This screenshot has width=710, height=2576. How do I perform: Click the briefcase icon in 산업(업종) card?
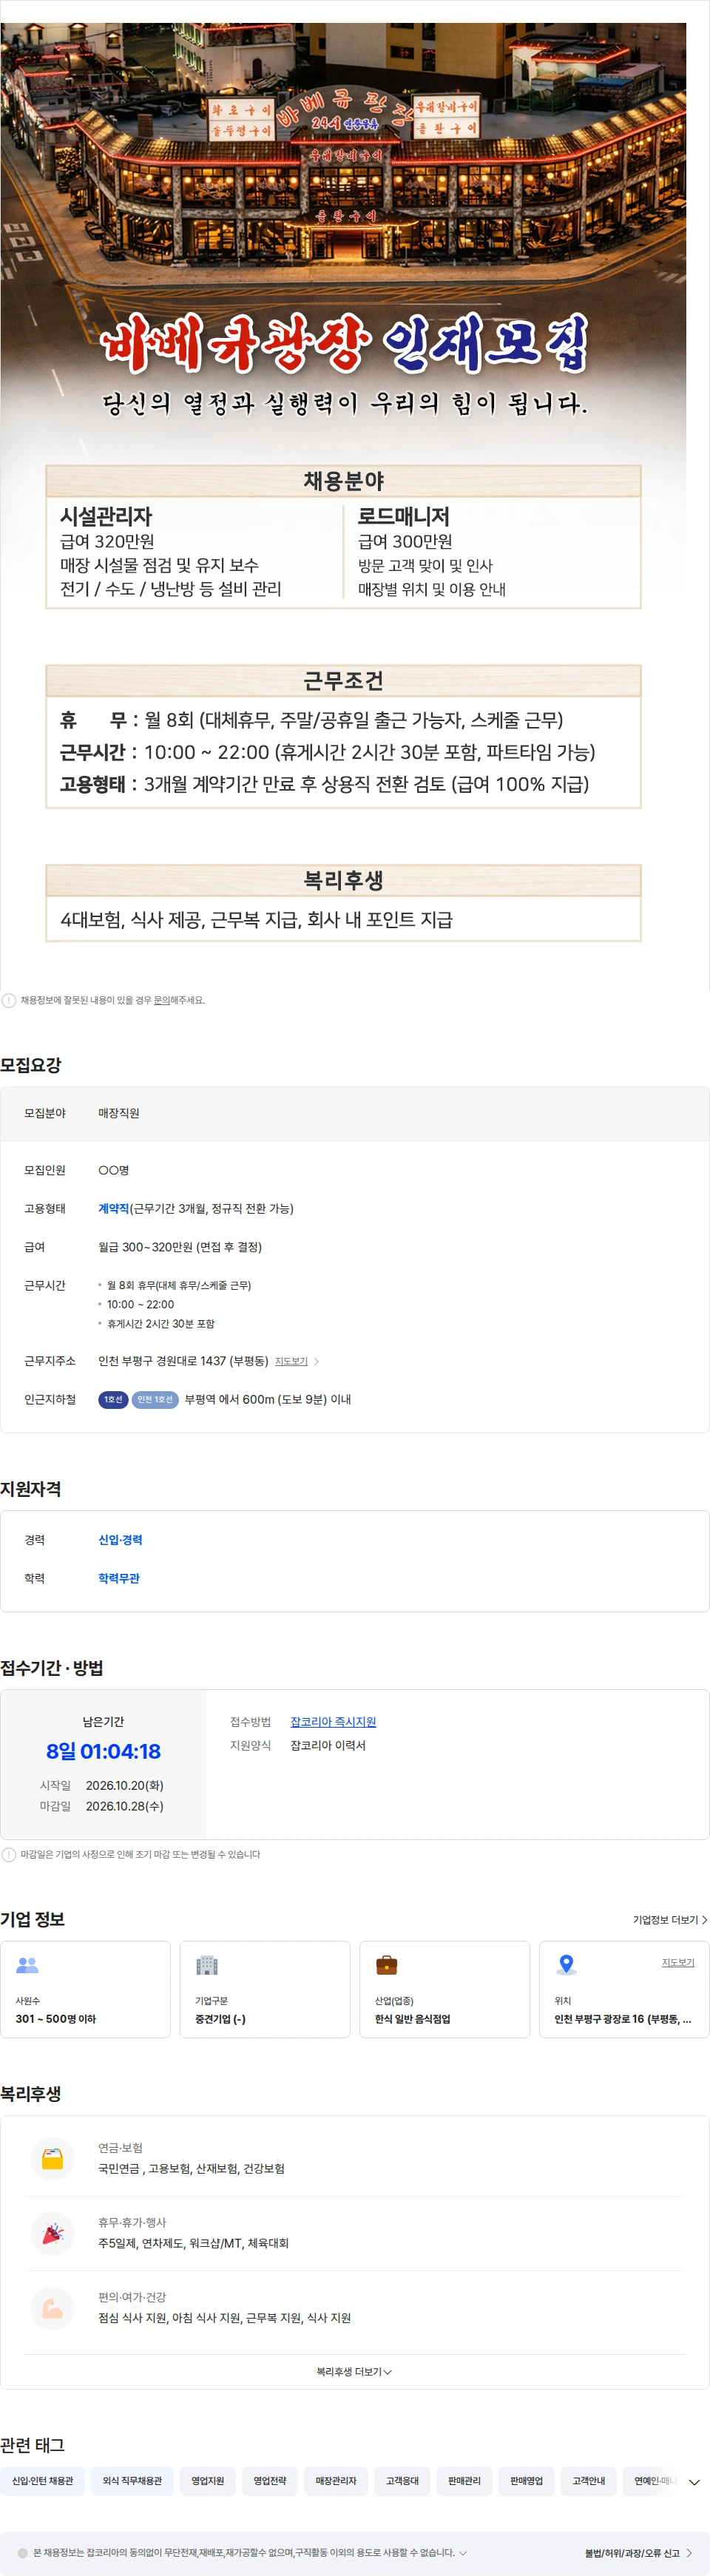pos(387,1964)
